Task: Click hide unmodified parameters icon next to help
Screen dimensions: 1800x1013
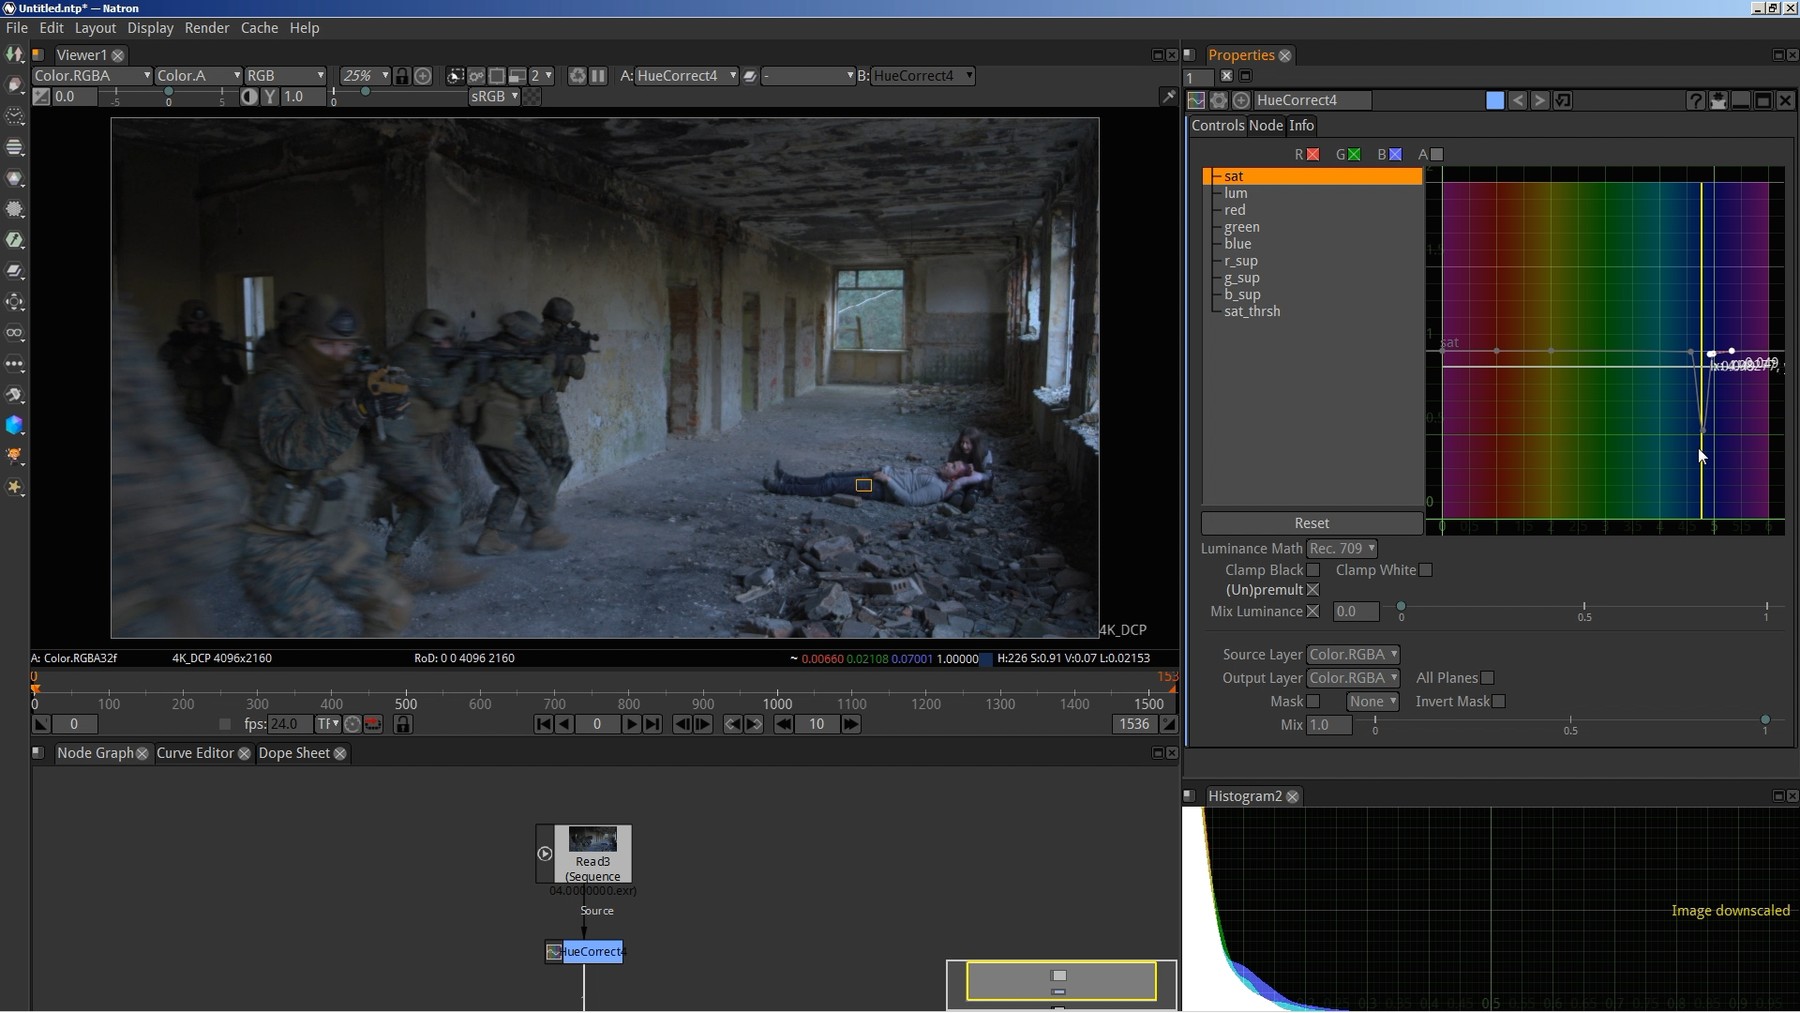Action: coord(1718,100)
